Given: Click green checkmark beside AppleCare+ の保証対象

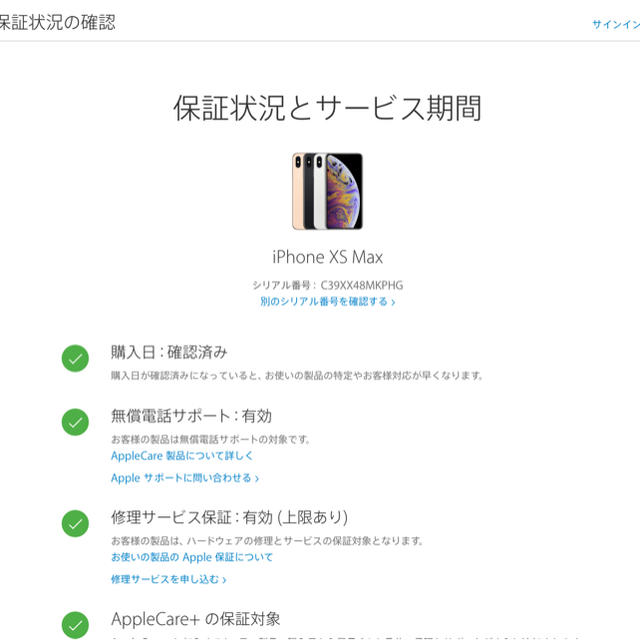Looking at the screenshot, I should (x=75, y=625).
